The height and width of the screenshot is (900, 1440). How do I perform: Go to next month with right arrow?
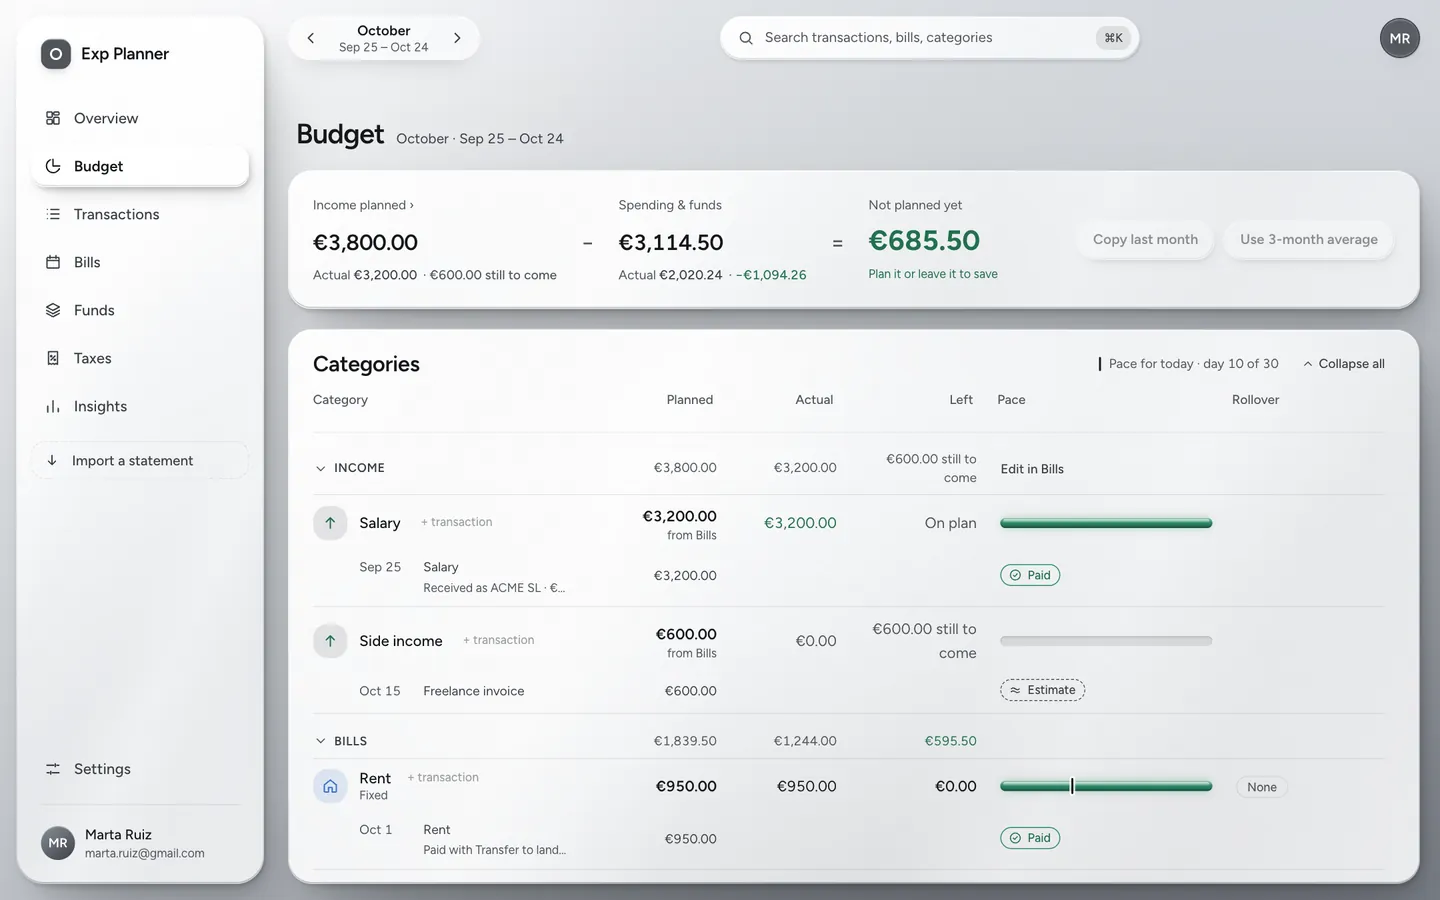tap(457, 38)
